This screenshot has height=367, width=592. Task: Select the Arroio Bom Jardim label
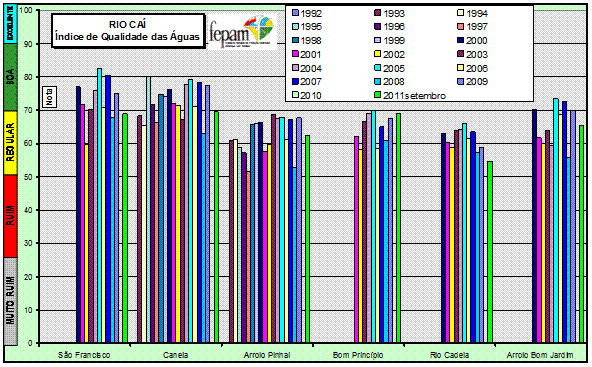click(540, 355)
